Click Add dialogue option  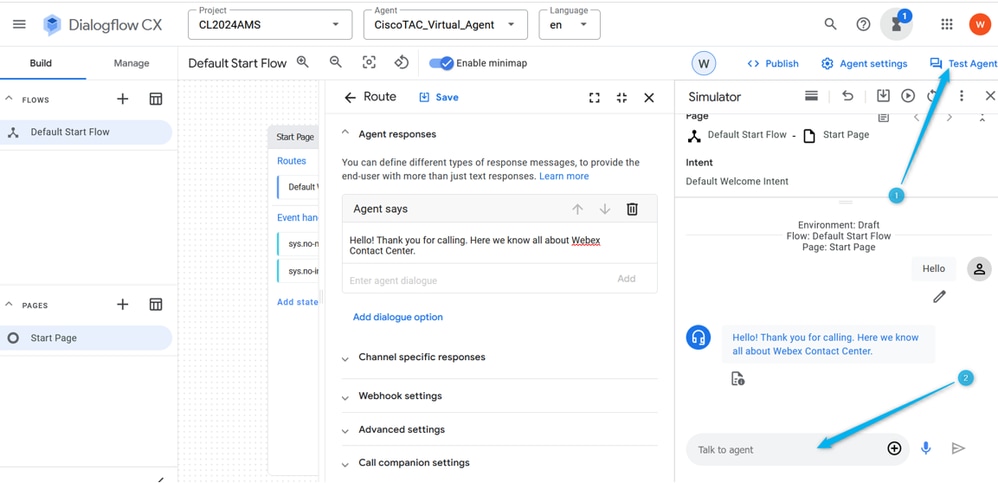tap(398, 317)
